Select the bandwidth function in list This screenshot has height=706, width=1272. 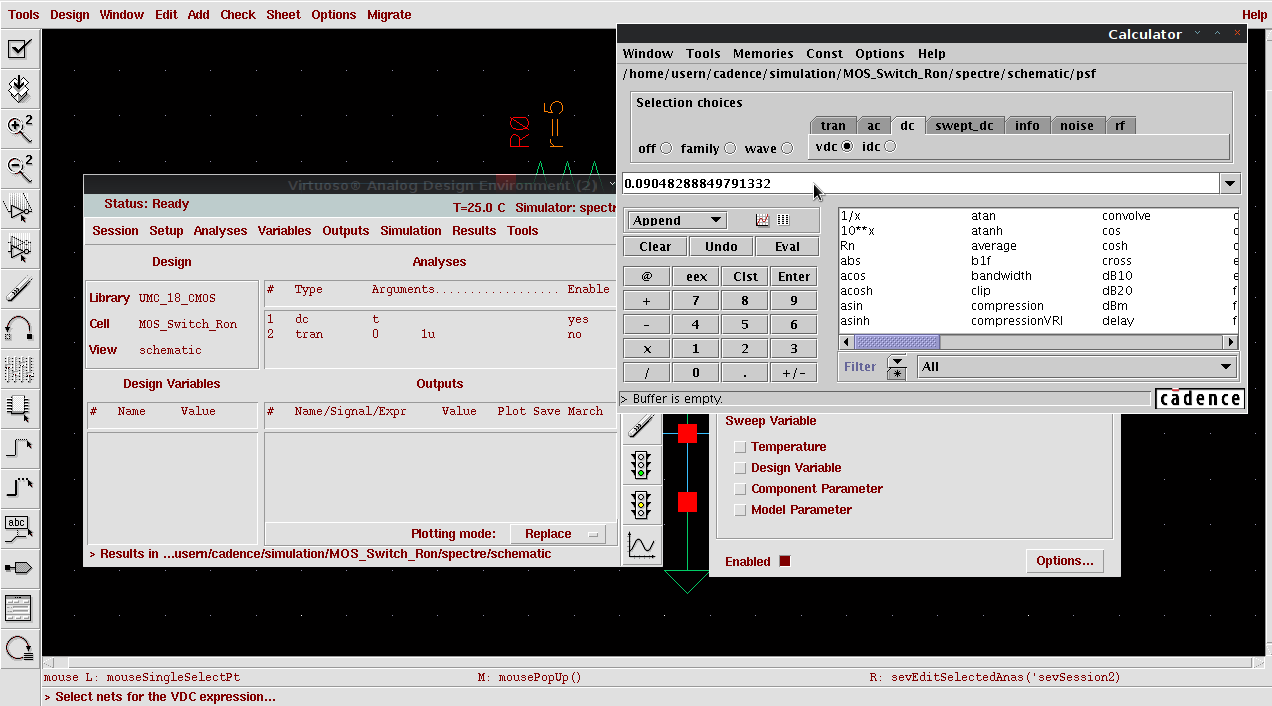(1001, 276)
